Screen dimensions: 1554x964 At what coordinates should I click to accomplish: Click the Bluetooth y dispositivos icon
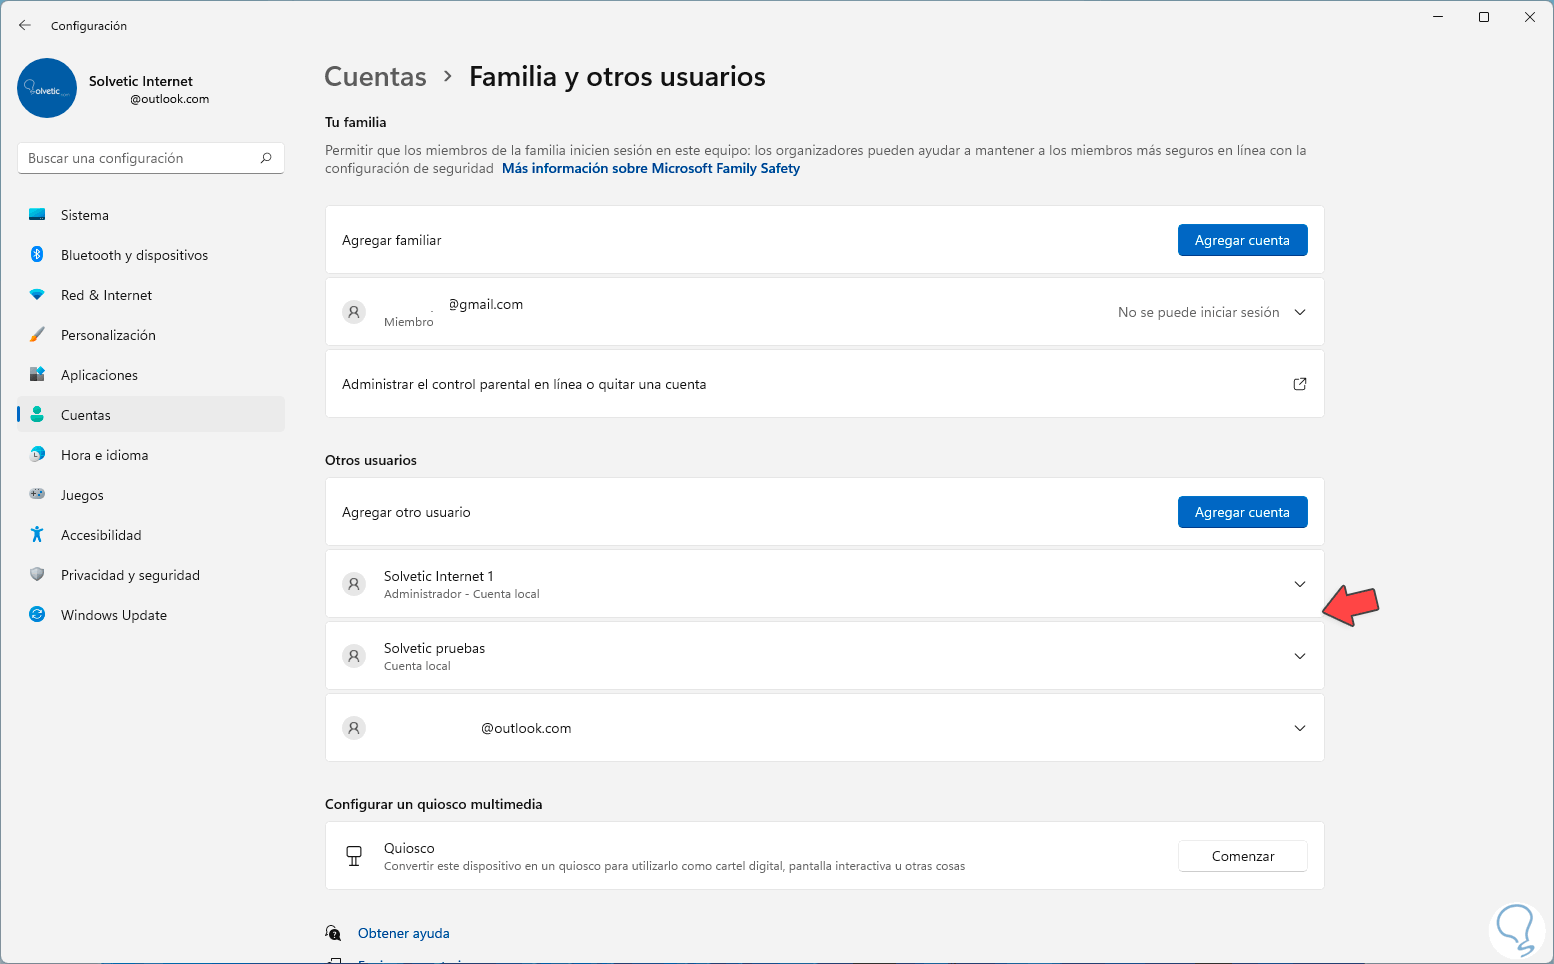(37, 255)
